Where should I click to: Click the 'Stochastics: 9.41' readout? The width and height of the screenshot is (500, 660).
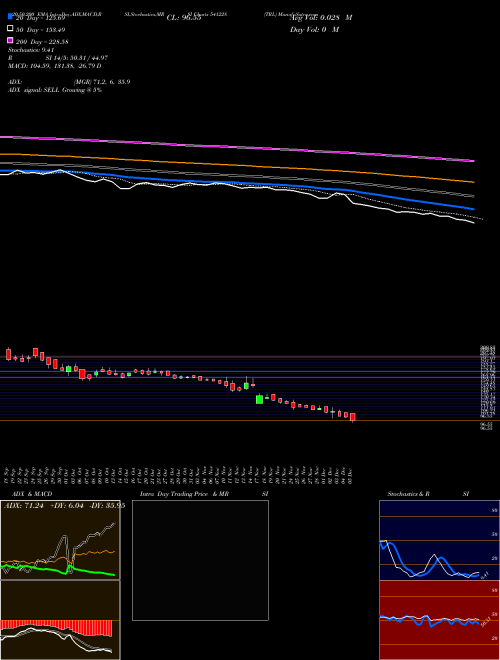pos(32,50)
